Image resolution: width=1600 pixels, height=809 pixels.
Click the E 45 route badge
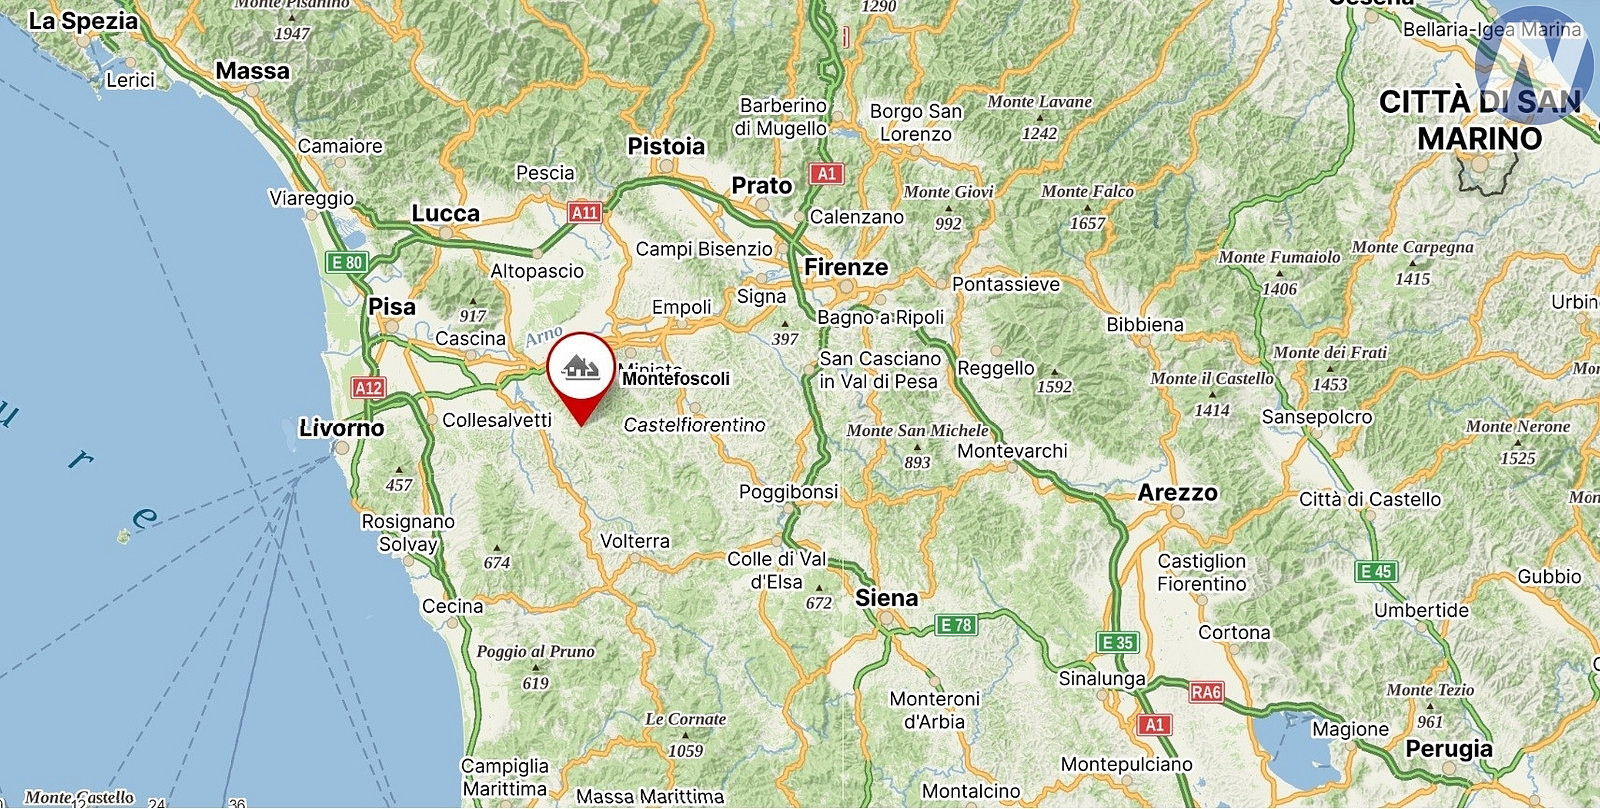[x=1376, y=572]
